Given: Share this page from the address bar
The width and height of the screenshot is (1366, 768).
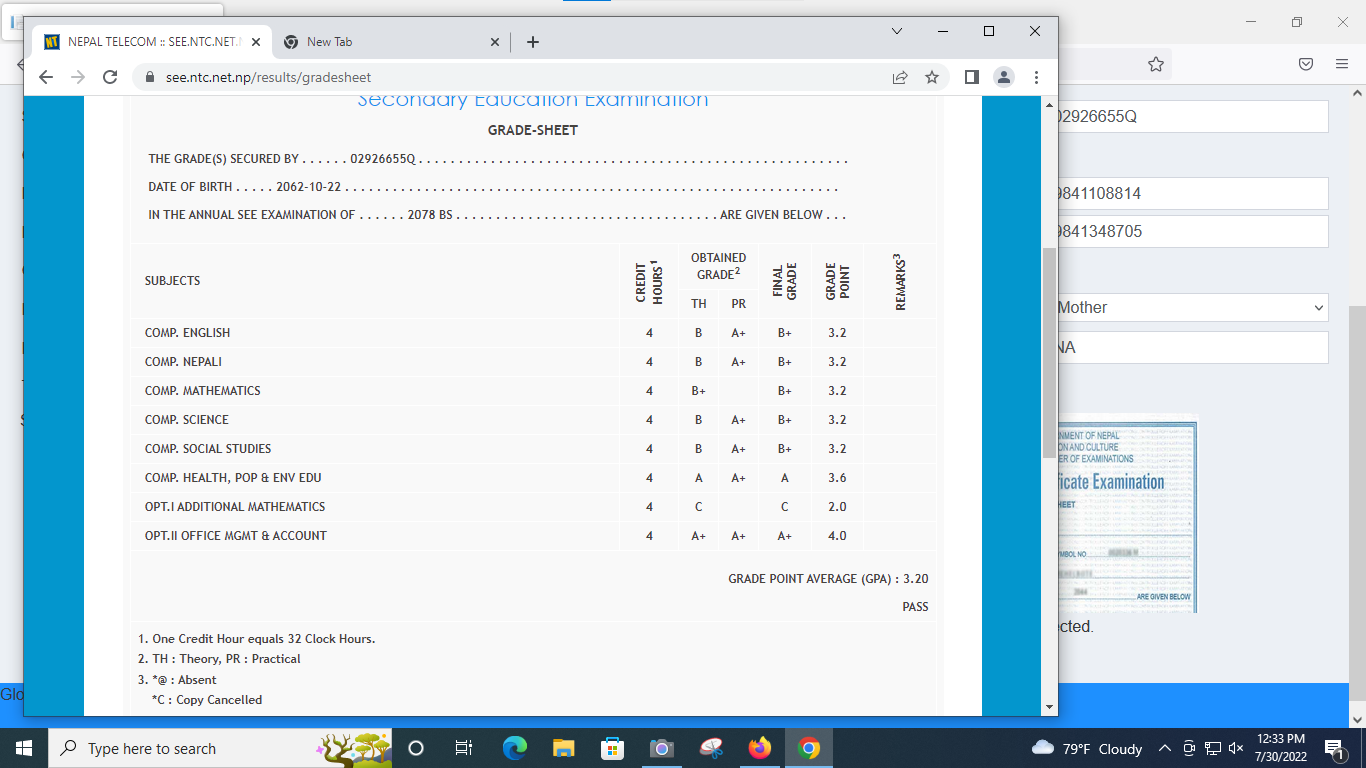Looking at the screenshot, I should [x=900, y=77].
